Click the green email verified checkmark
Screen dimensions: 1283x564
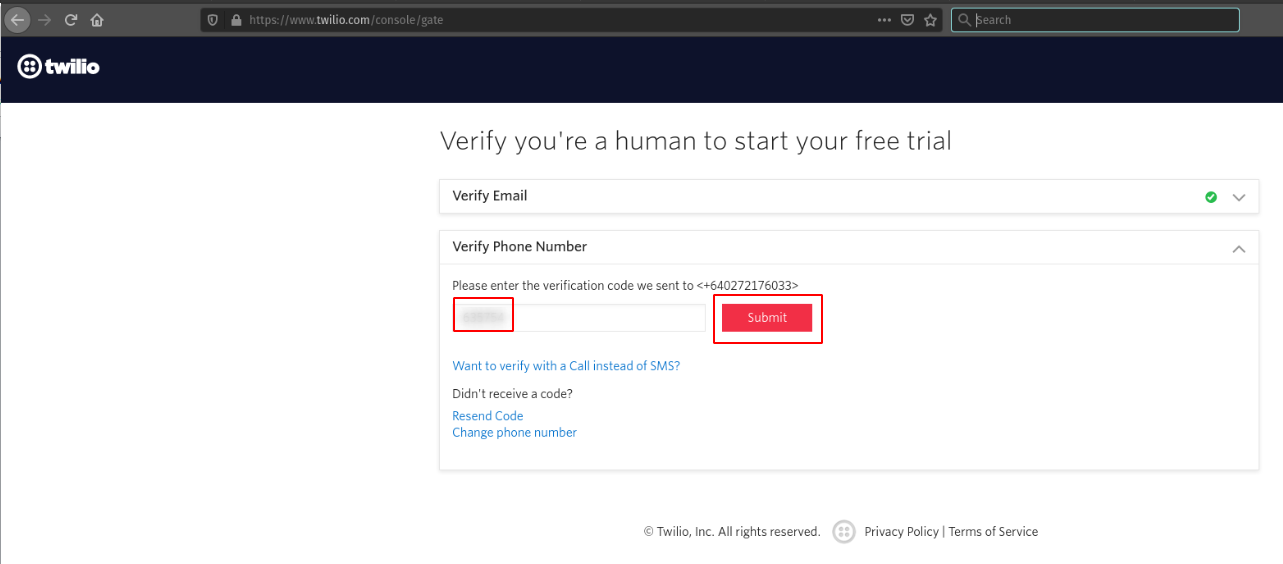point(1211,197)
